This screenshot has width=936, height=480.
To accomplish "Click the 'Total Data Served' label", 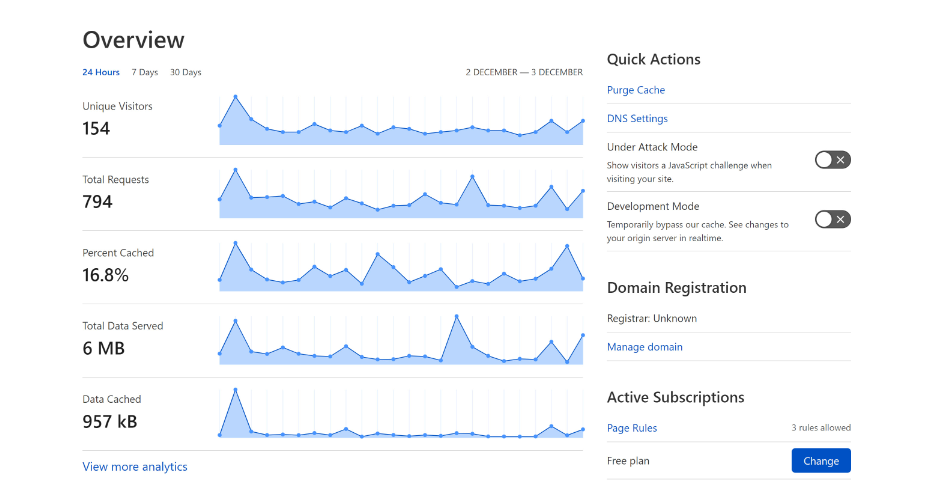I will pos(123,326).
